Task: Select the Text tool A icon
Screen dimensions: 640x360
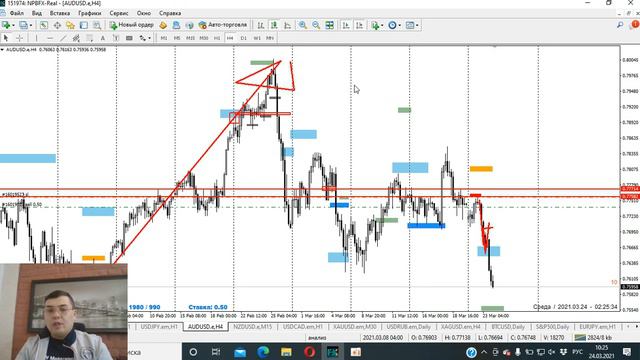Action: coord(102,38)
